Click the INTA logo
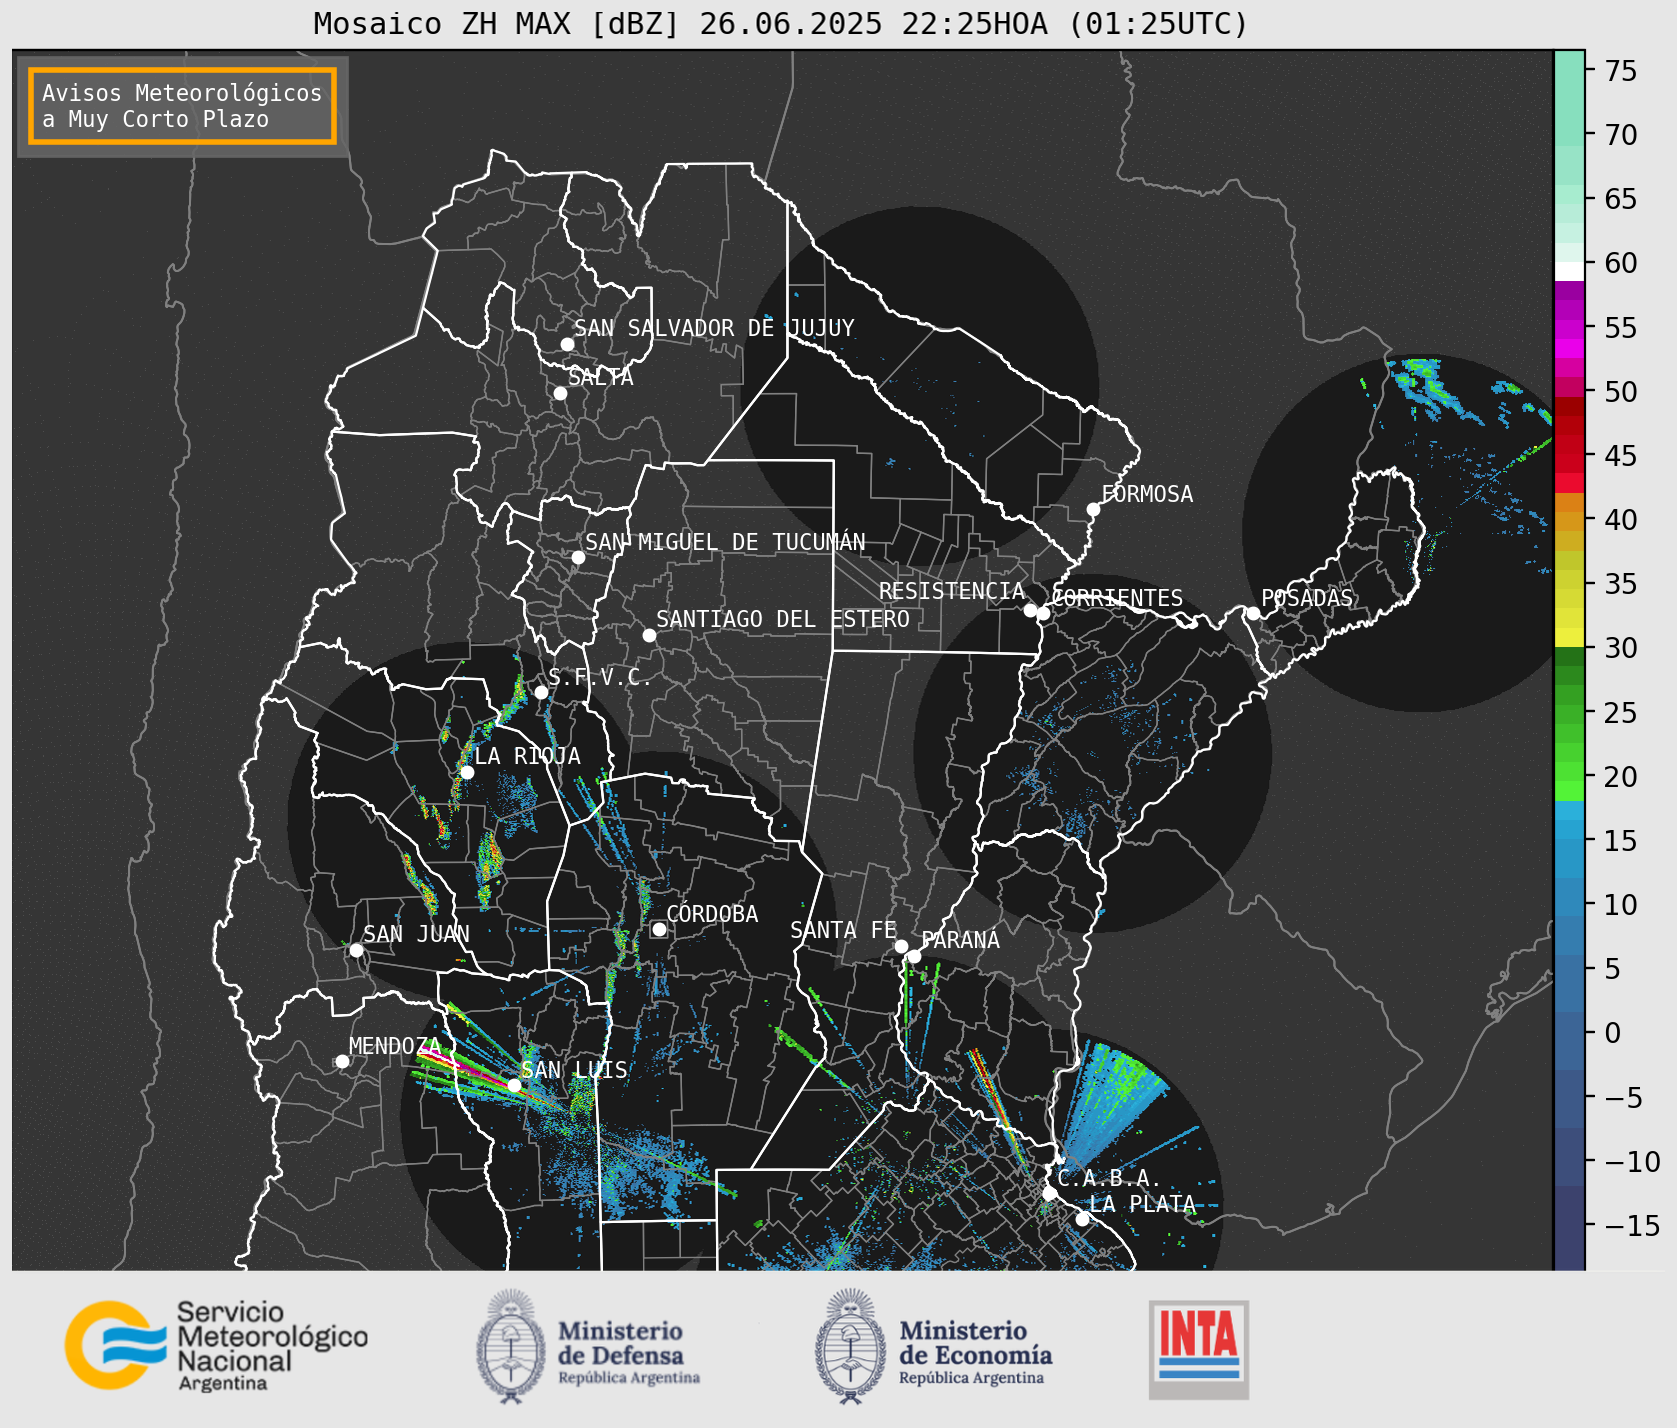Image resolution: width=1677 pixels, height=1428 pixels. click(x=1199, y=1349)
